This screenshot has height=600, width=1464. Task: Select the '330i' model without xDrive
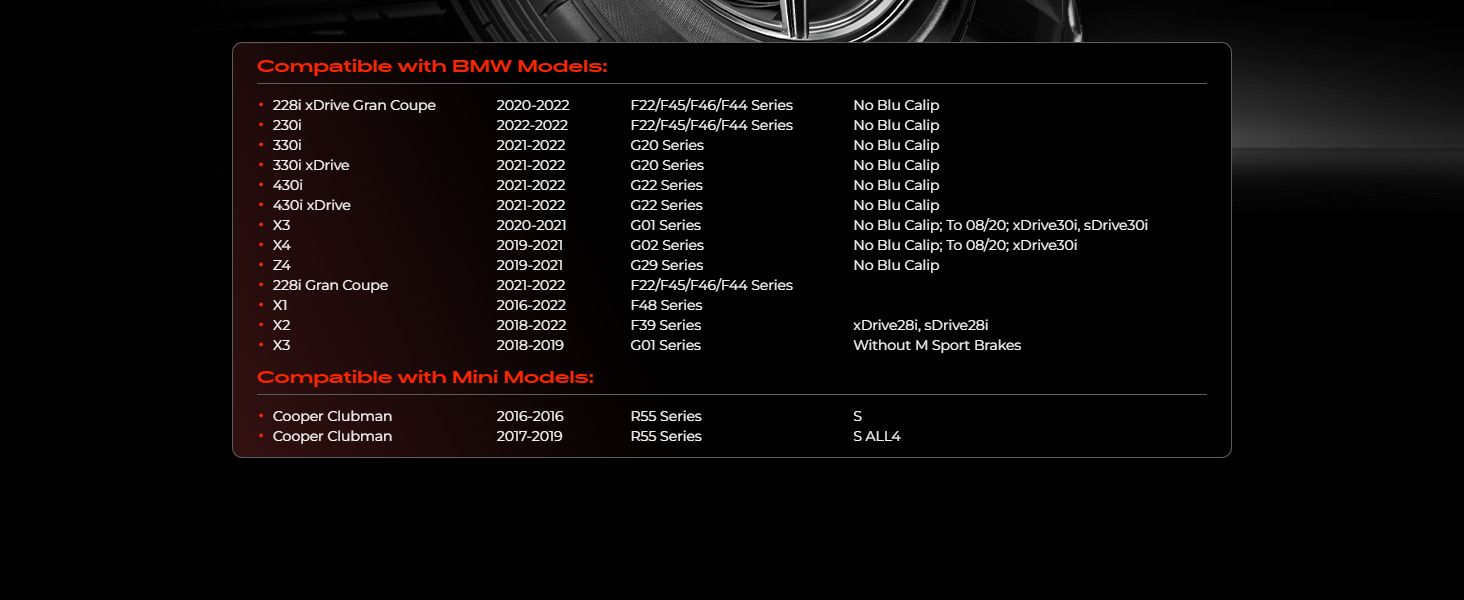(x=287, y=145)
